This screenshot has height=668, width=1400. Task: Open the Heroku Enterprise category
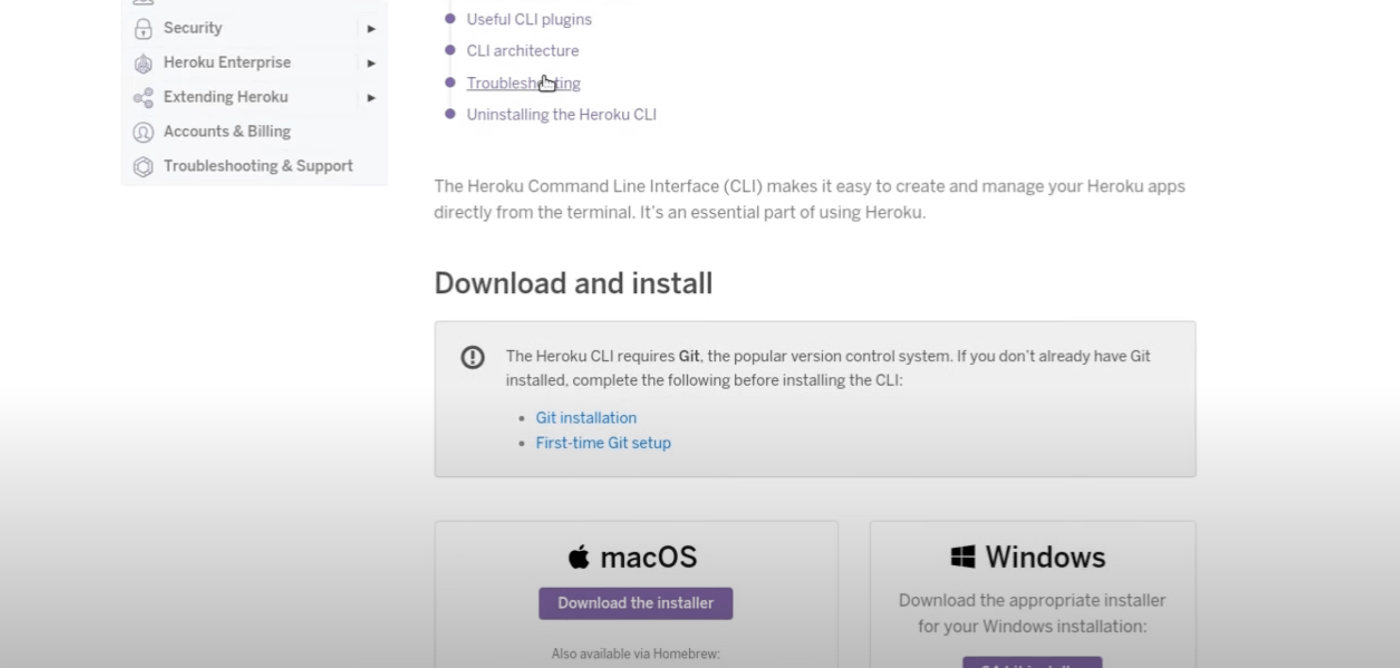point(227,62)
